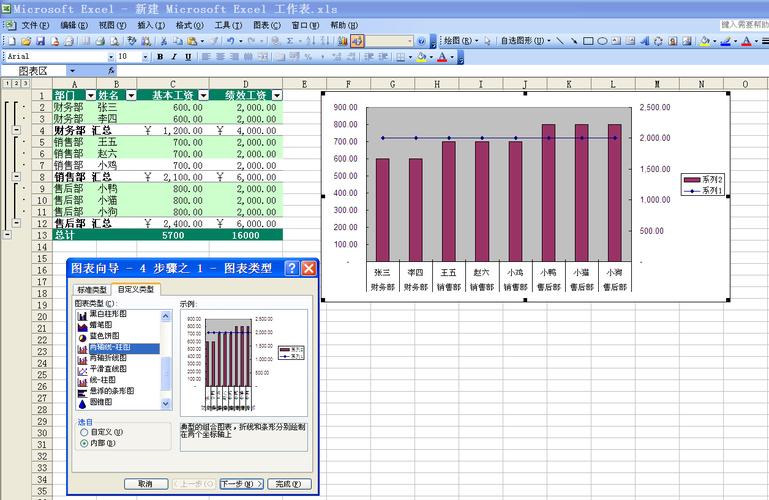
Task: Open the 部门 filter dropdown
Action: tap(91, 95)
